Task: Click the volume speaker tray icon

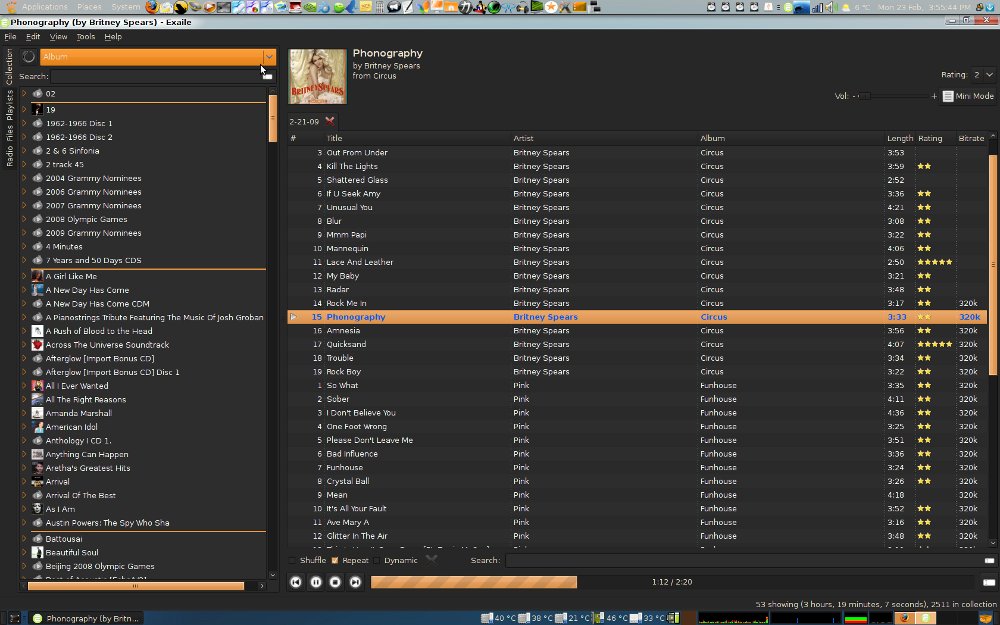Action: tap(830, 7)
